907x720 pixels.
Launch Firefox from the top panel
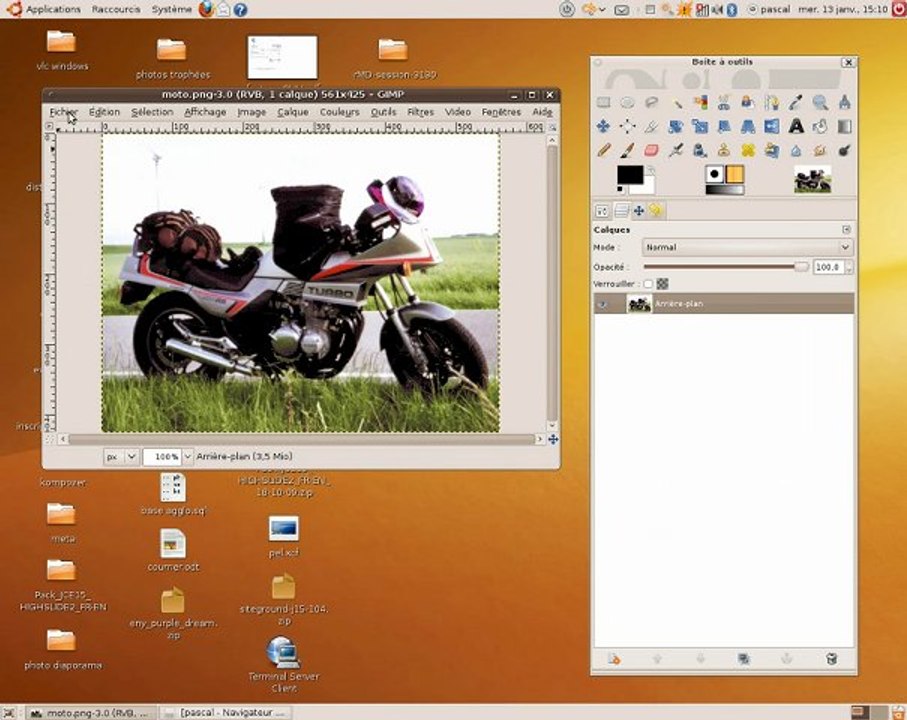click(x=206, y=9)
